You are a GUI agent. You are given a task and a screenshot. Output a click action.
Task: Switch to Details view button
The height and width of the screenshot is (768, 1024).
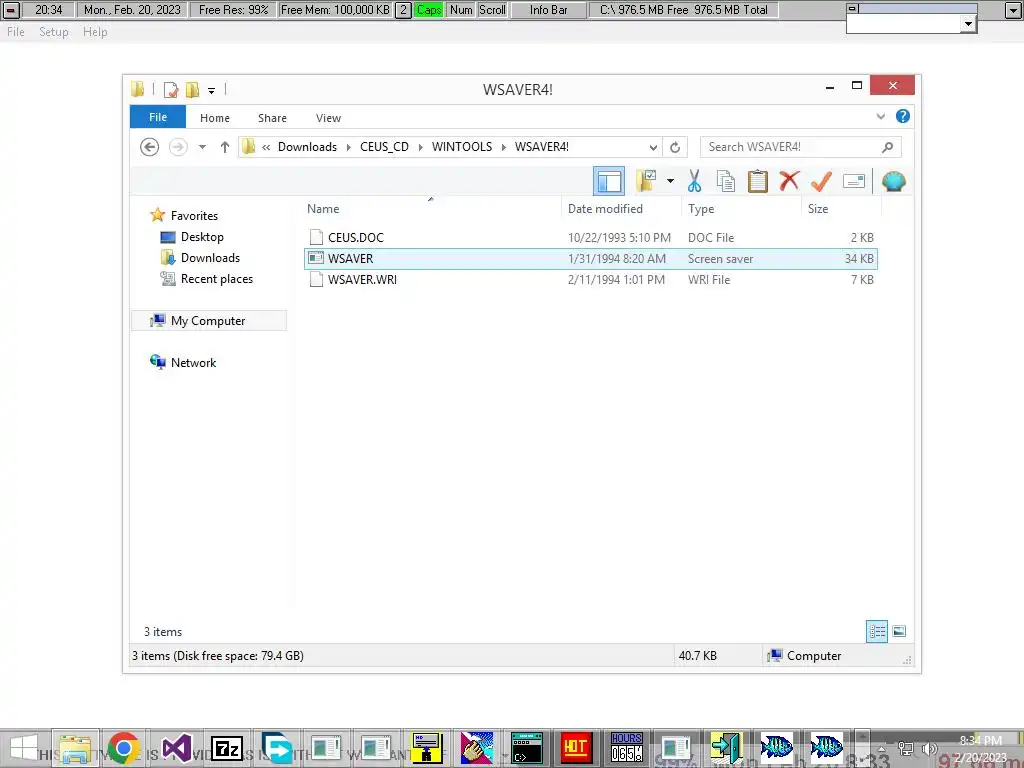coord(877,631)
